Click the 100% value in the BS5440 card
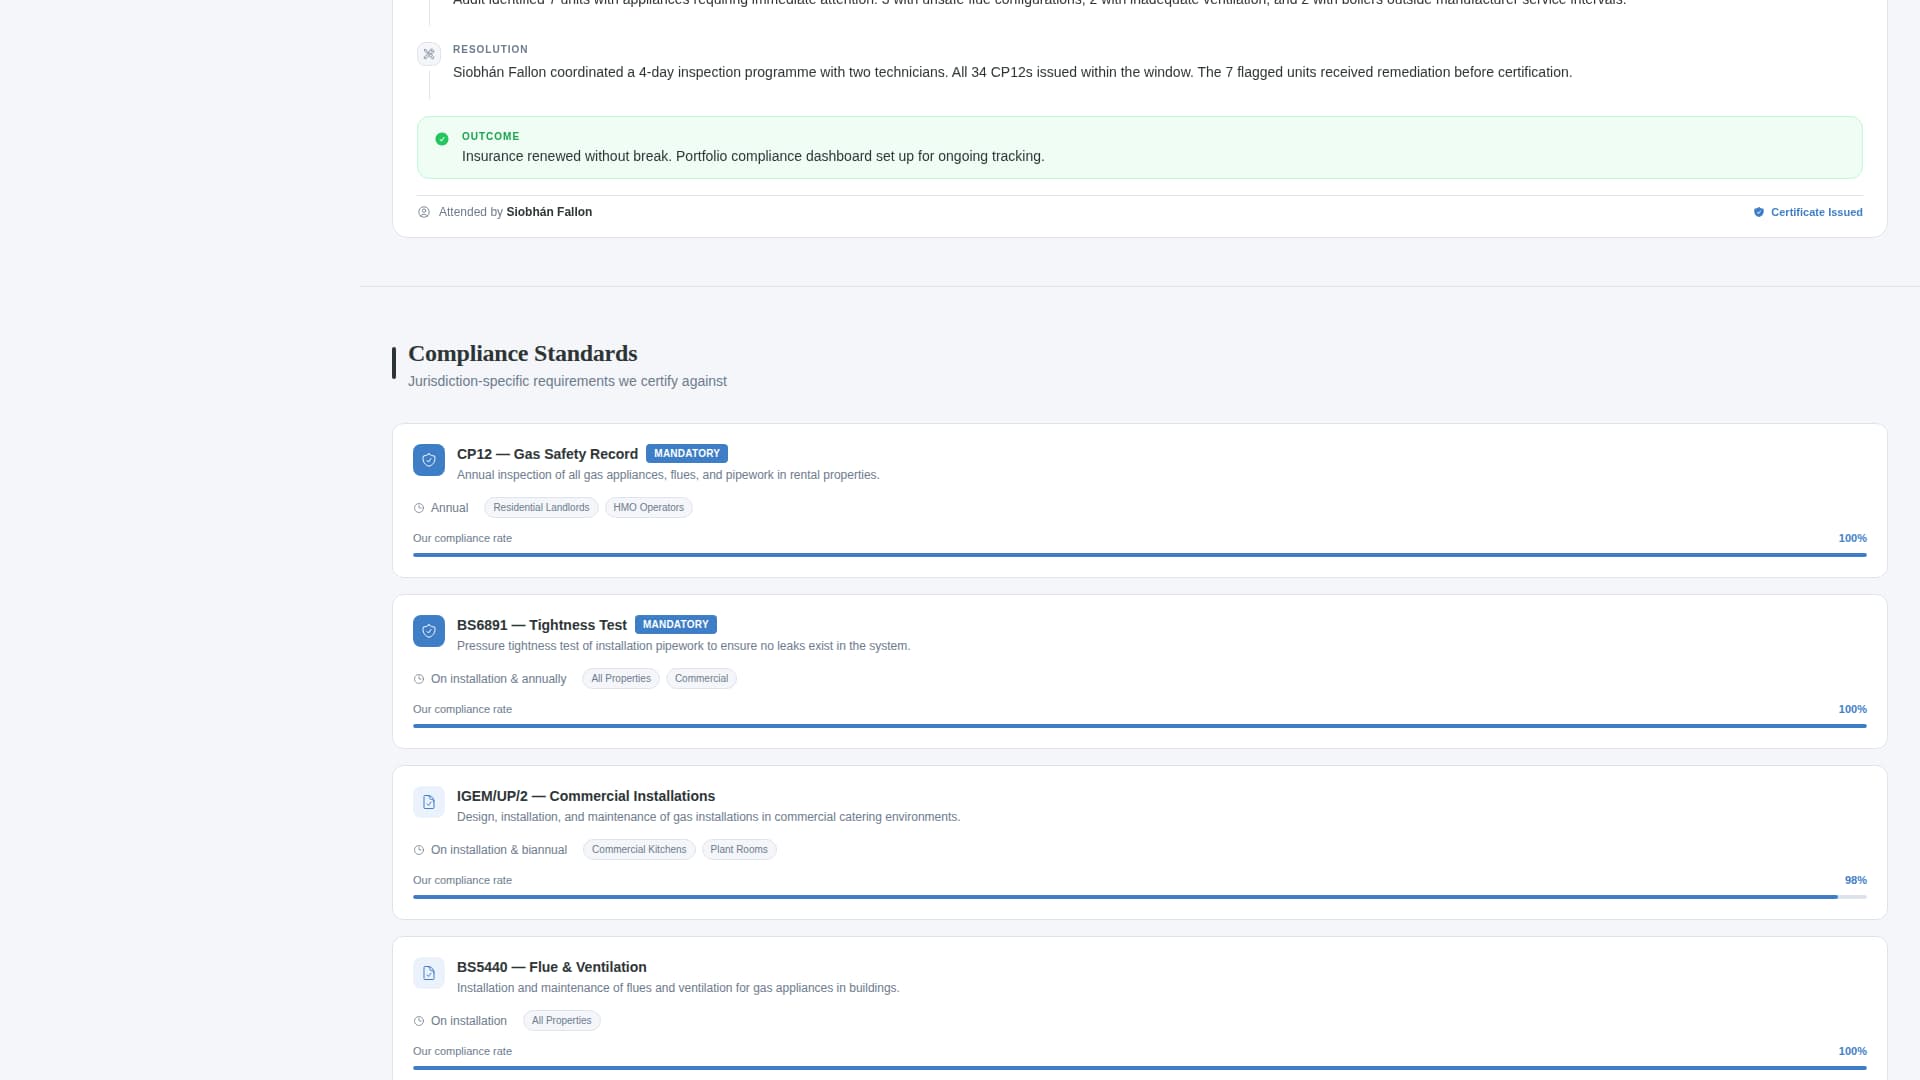This screenshot has height=1080, width=1920. point(1852,1051)
